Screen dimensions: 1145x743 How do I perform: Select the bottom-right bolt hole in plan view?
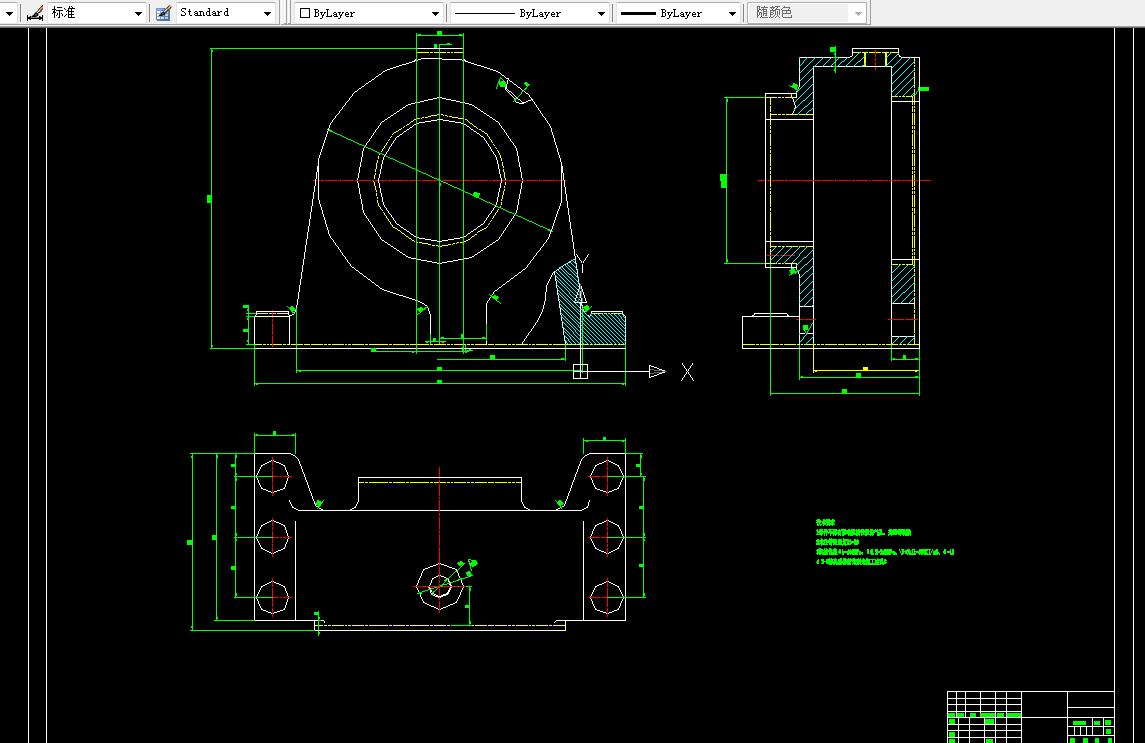pos(606,597)
